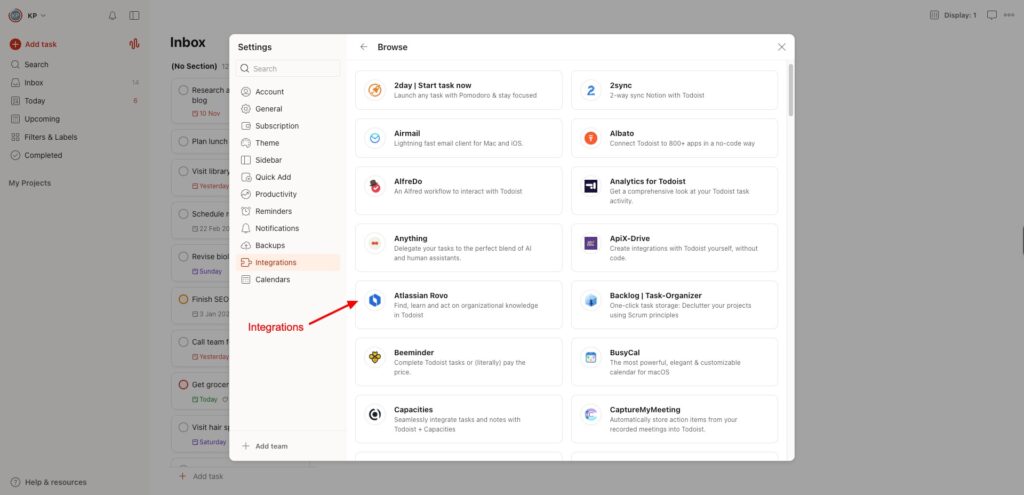Open the Display options button

click(953, 15)
